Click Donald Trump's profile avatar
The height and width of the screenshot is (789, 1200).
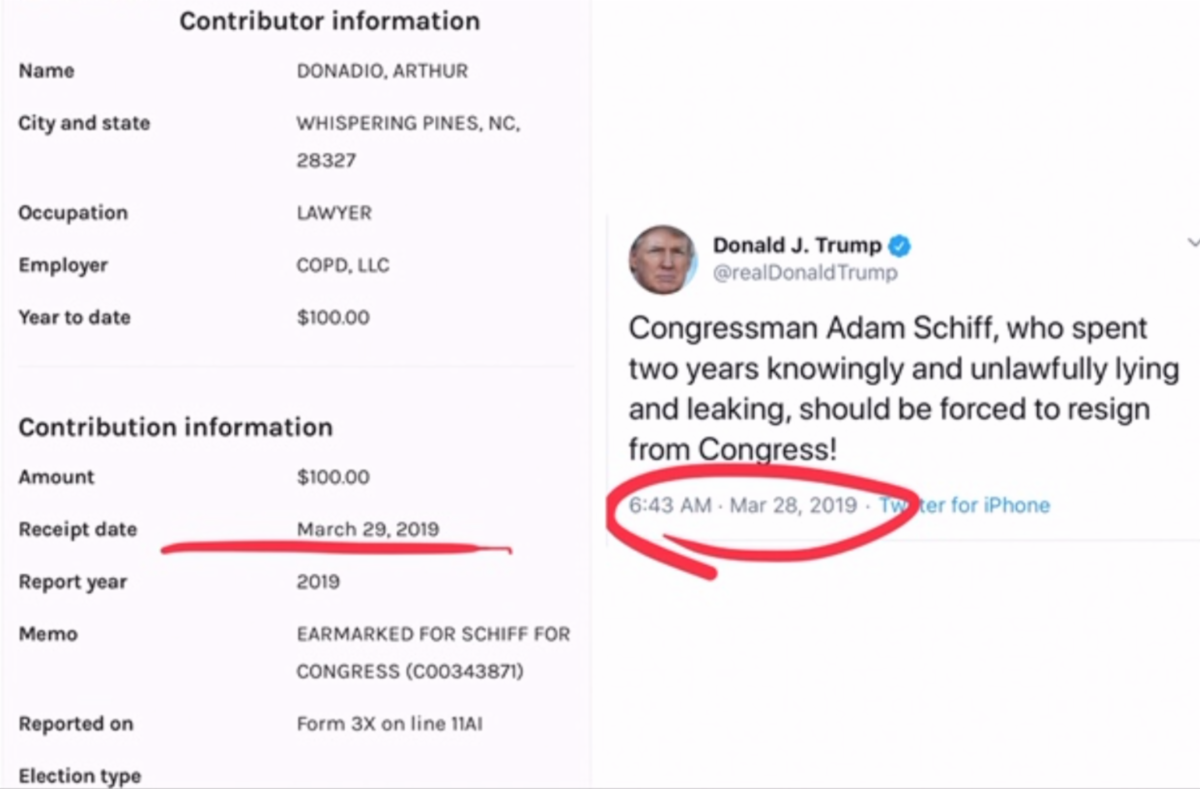[x=661, y=259]
